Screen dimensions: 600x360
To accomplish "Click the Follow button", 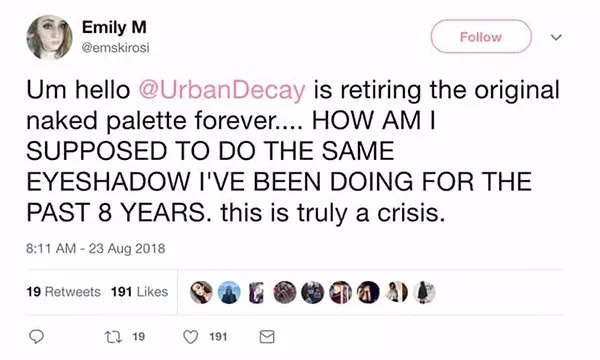I will (x=481, y=37).
